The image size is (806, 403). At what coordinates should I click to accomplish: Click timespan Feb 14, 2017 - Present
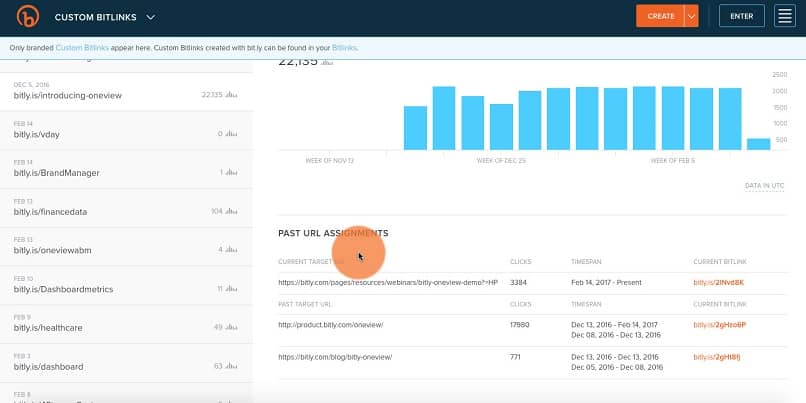coord(606,283)
